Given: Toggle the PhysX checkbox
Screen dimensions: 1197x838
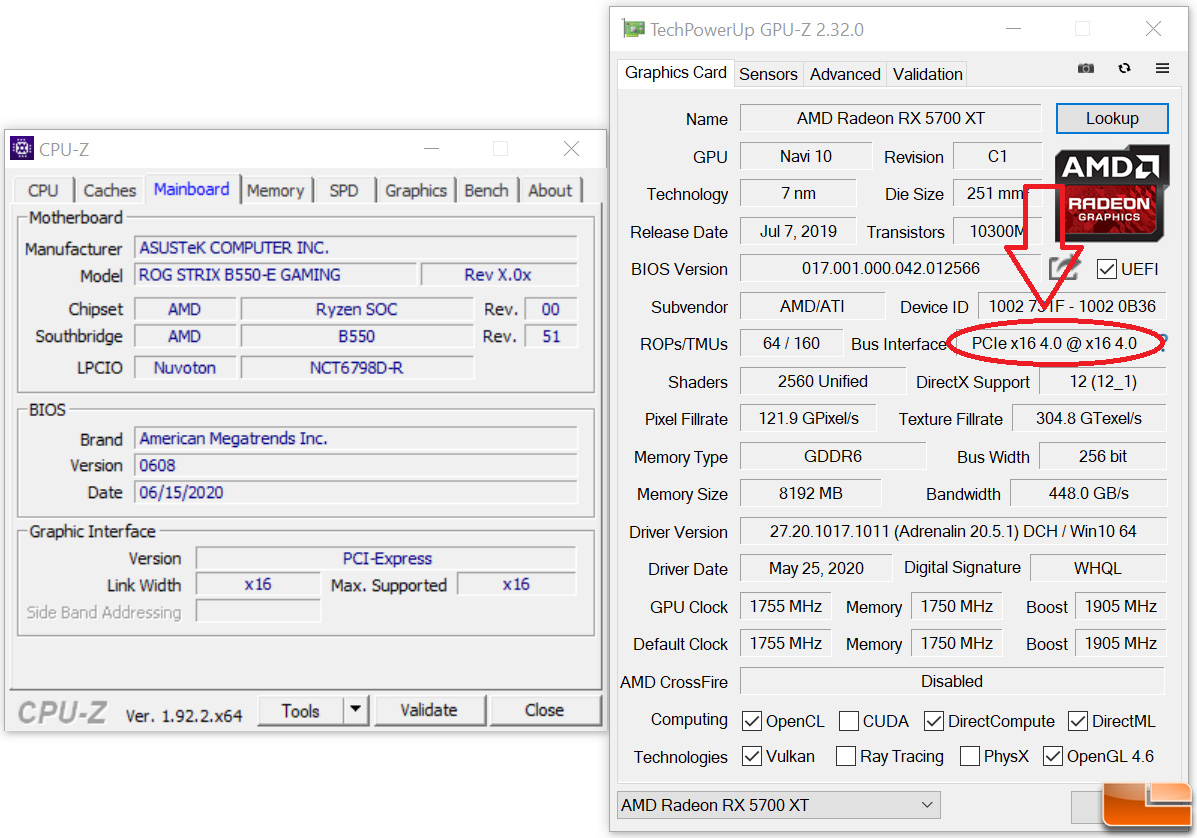Looking at the screenshot, I should click(x=970, y=756).
